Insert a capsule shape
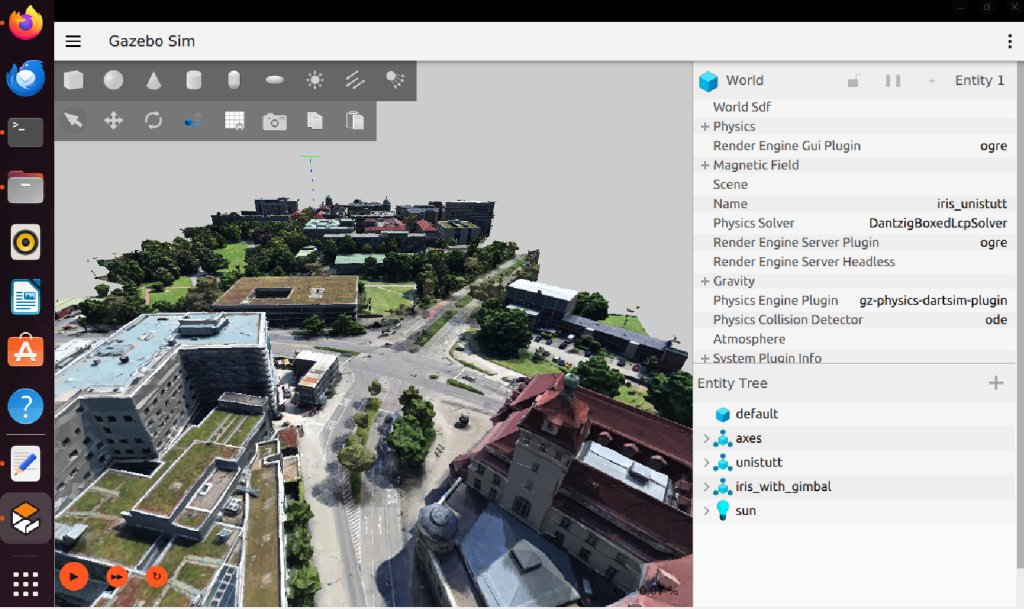The height and width of the screenshot is (609, 1024). click(234, 80)
